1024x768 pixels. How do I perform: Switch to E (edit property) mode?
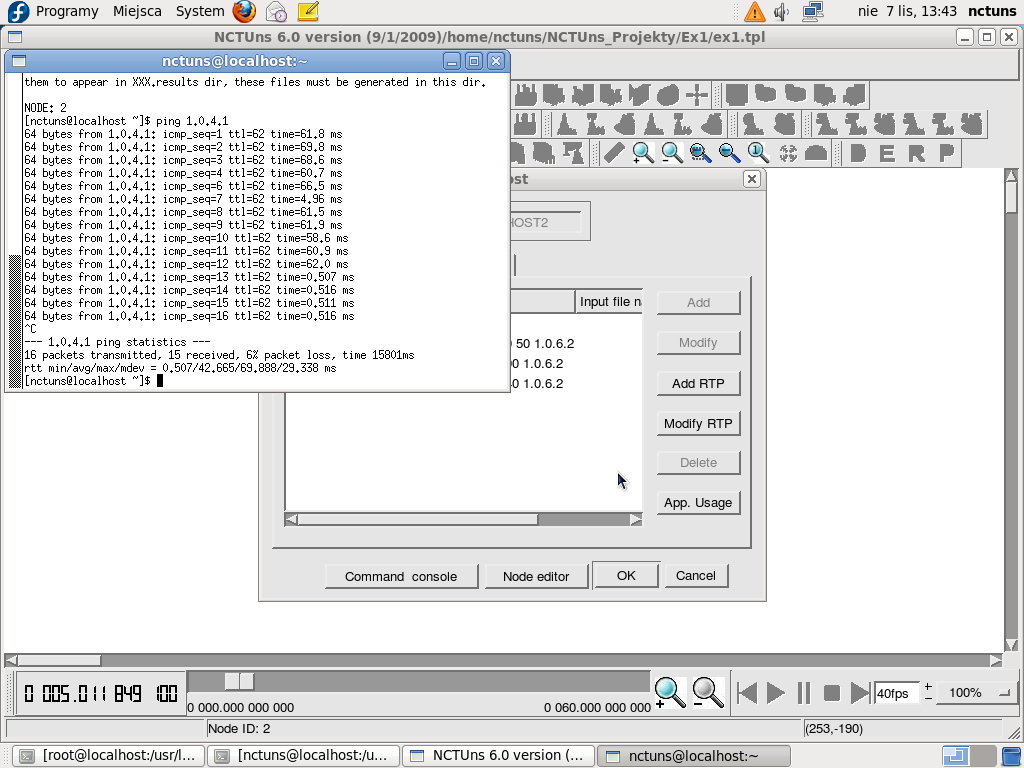887,153
